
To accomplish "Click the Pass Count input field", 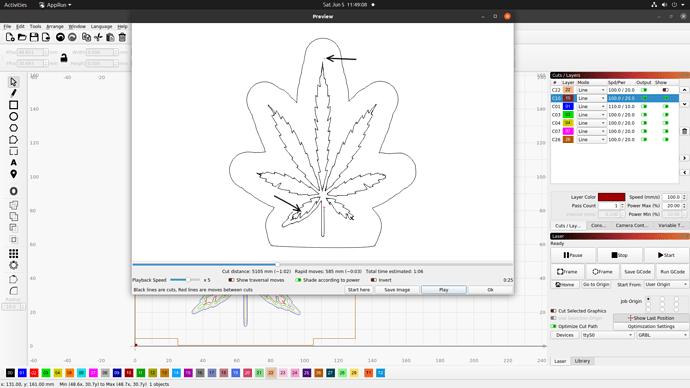I will [609, 205].
